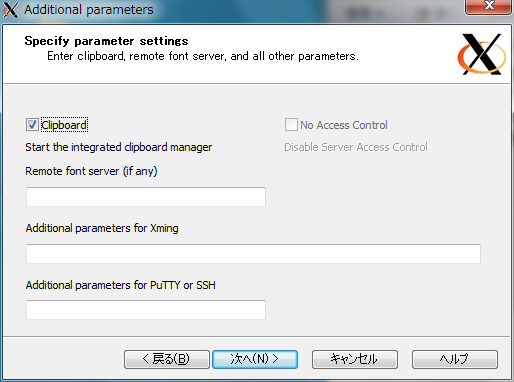The image size is (514, 382).
Task: Close the Additional parameters dialog
Action: coord(488,7)
